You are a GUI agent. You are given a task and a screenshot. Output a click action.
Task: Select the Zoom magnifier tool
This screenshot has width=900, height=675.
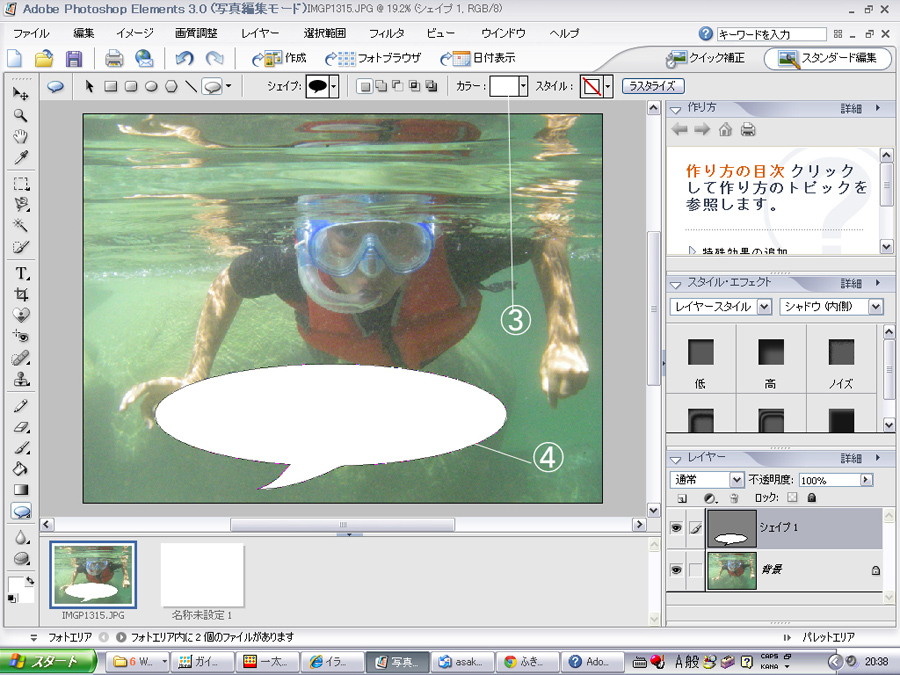[20, 115]
